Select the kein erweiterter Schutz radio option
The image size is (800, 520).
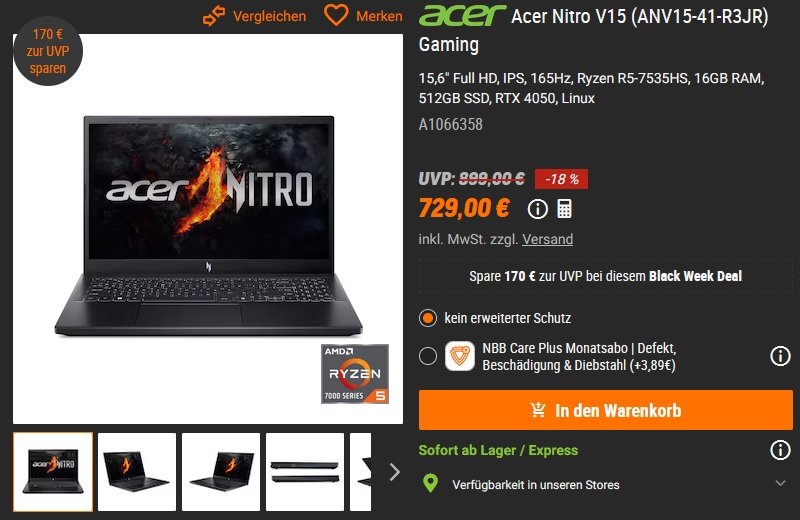pyautogui.click(x=428, y=318)
